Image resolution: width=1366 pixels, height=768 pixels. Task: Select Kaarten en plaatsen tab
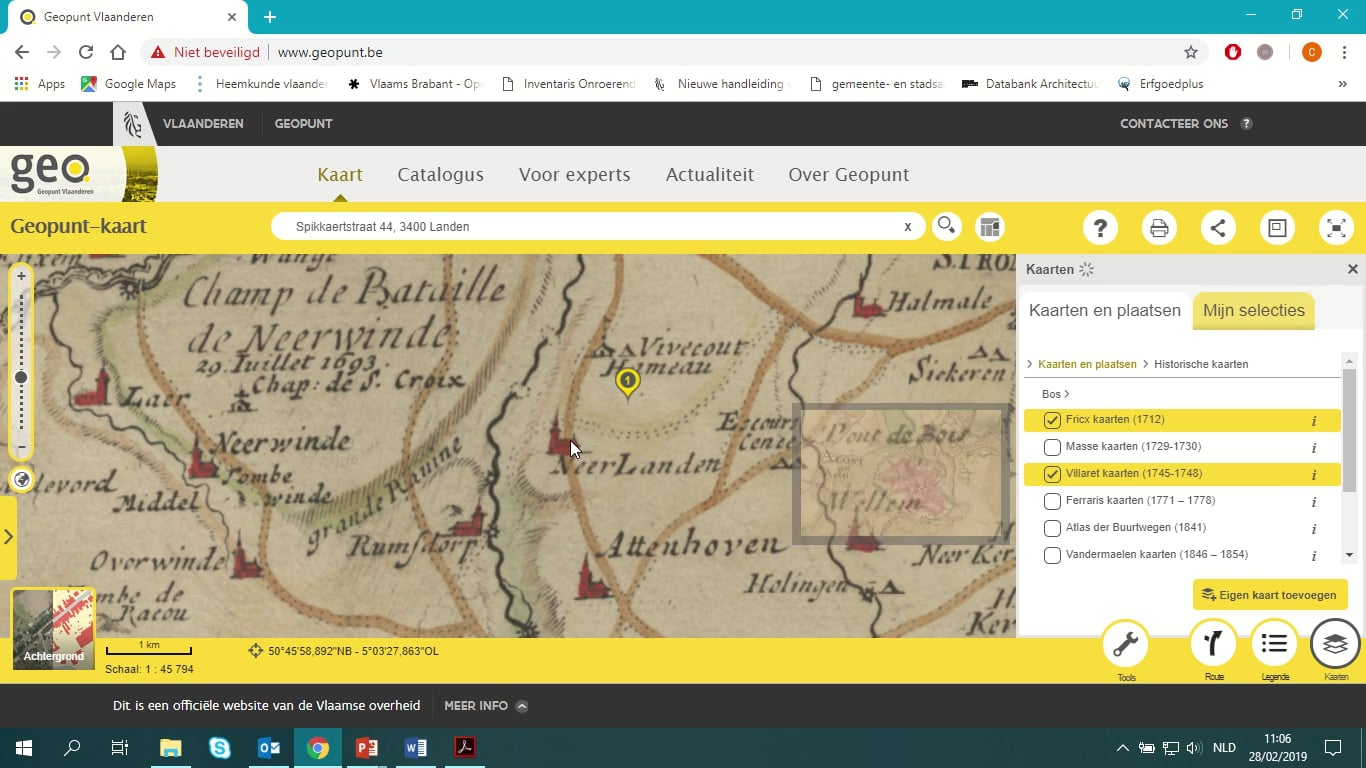coord(1104,310)
